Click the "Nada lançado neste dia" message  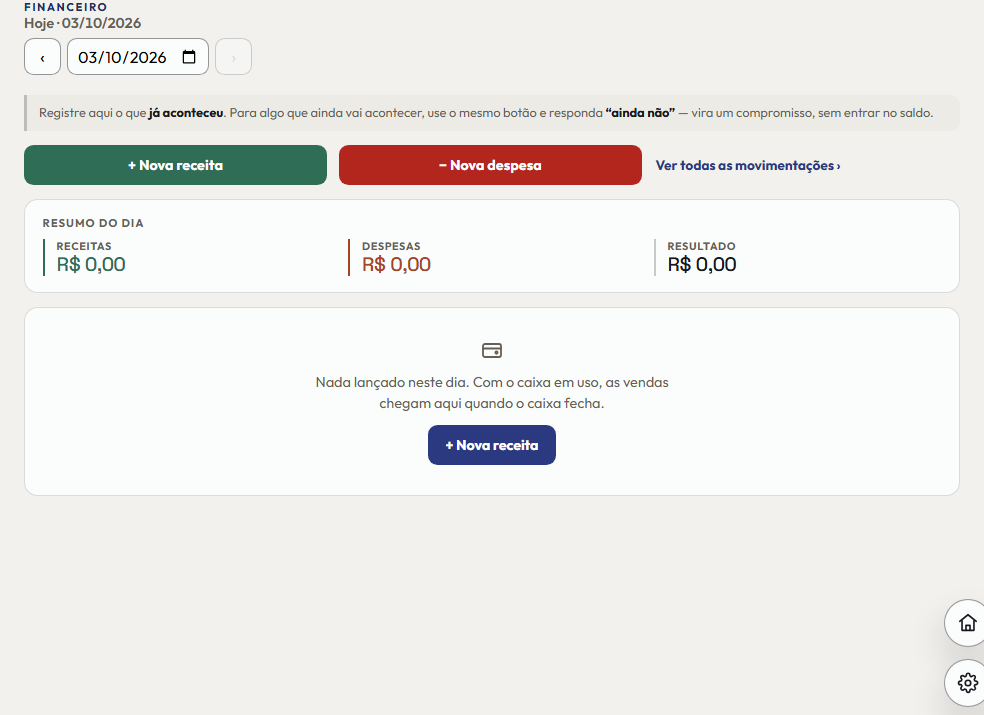[x=492, y=392]
